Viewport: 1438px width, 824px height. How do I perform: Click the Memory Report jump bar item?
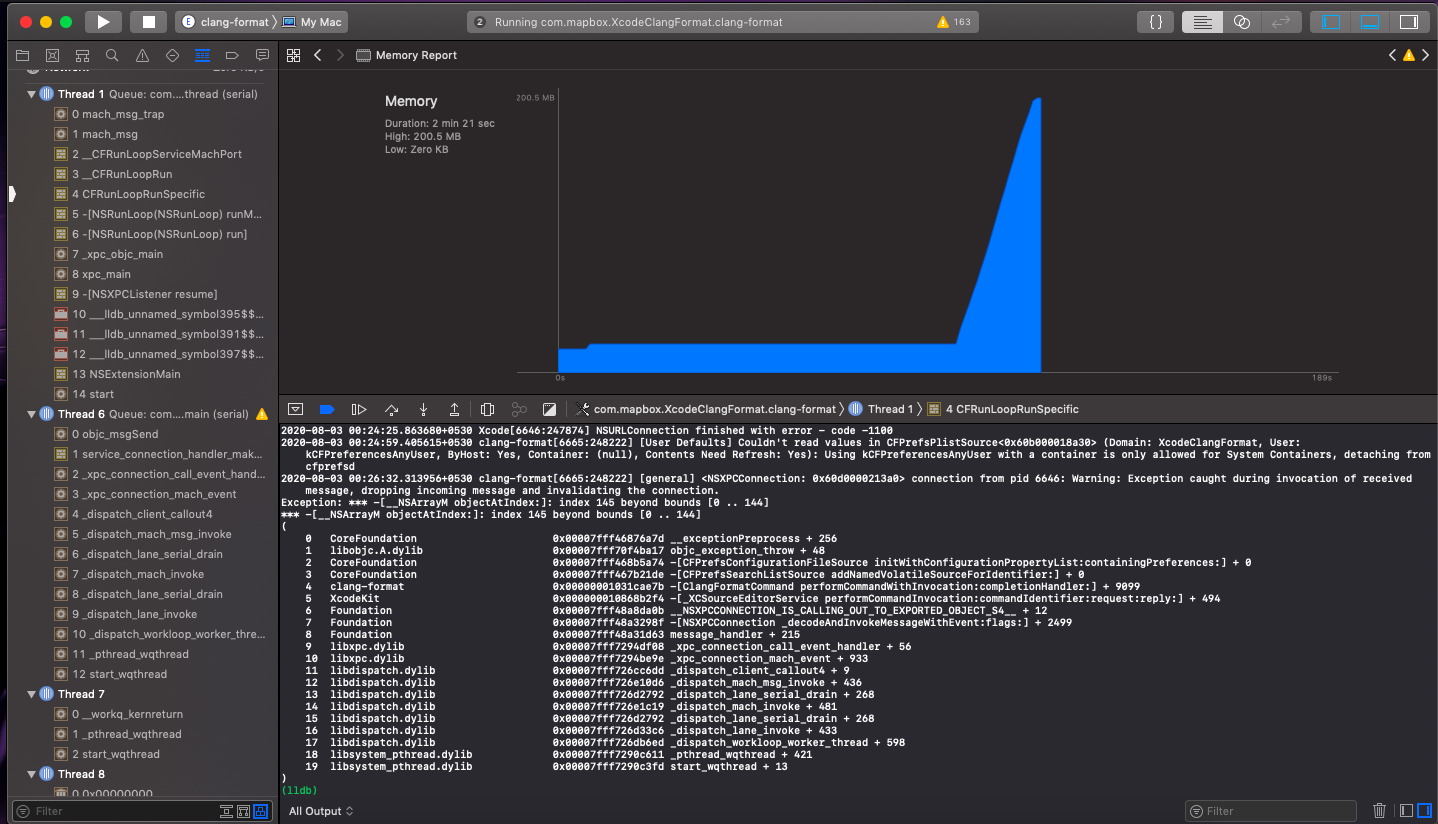[x=407, y=55]
